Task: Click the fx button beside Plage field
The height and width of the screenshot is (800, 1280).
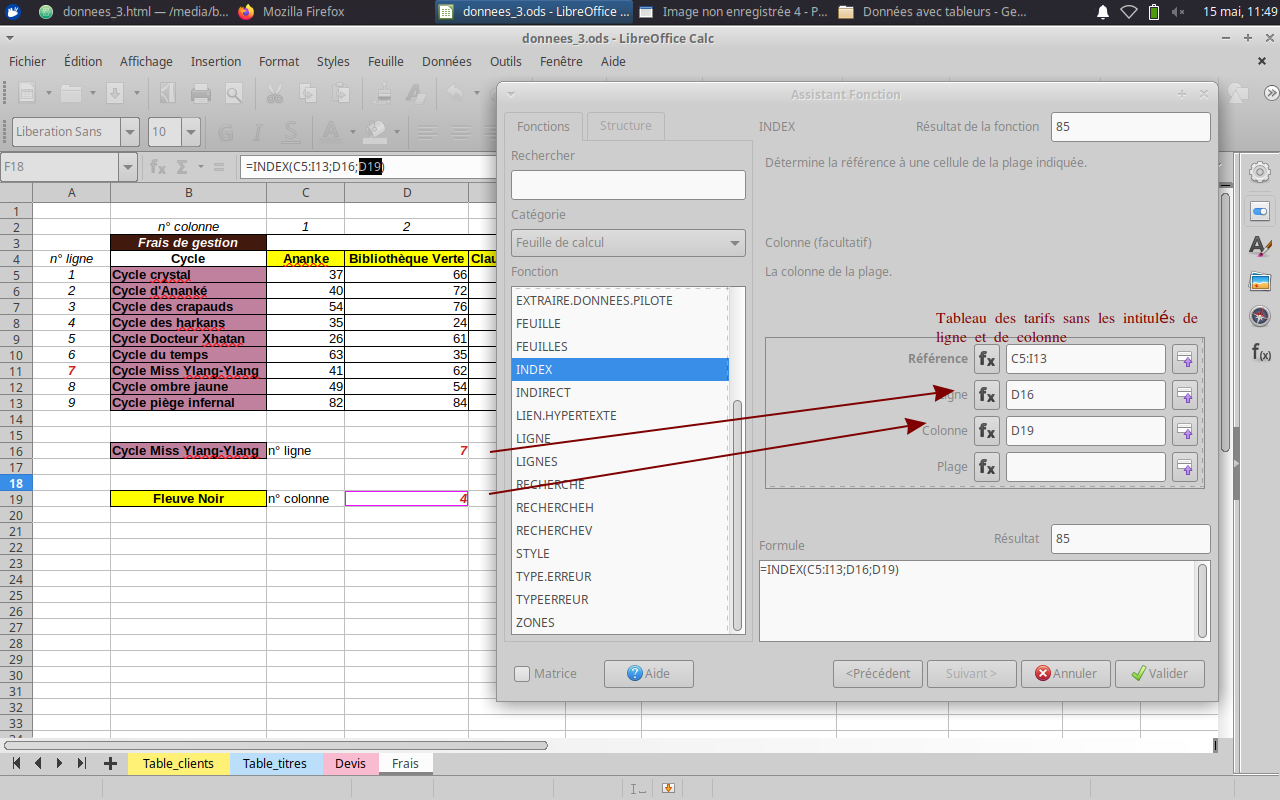Action: tap(987, 467)
